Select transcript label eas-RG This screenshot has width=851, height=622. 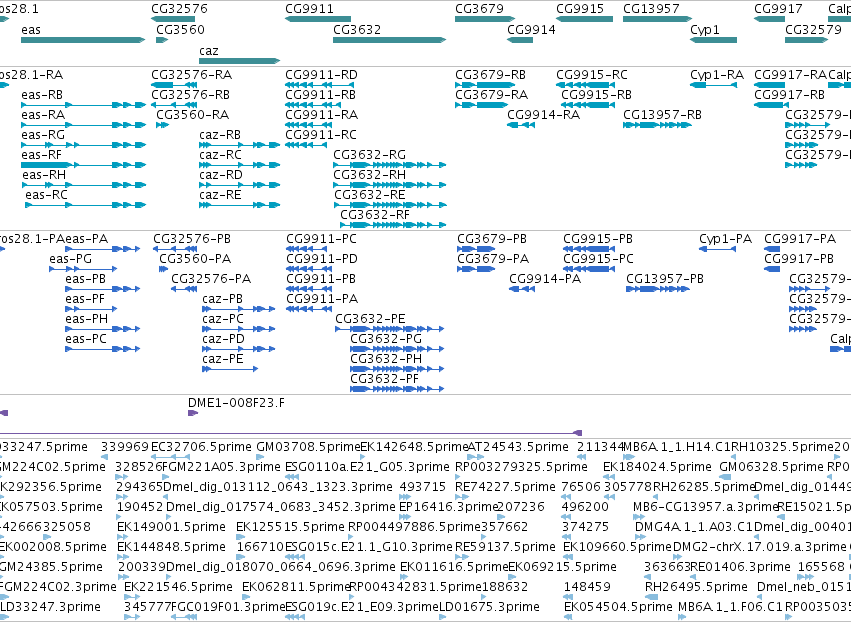point(43,135)
